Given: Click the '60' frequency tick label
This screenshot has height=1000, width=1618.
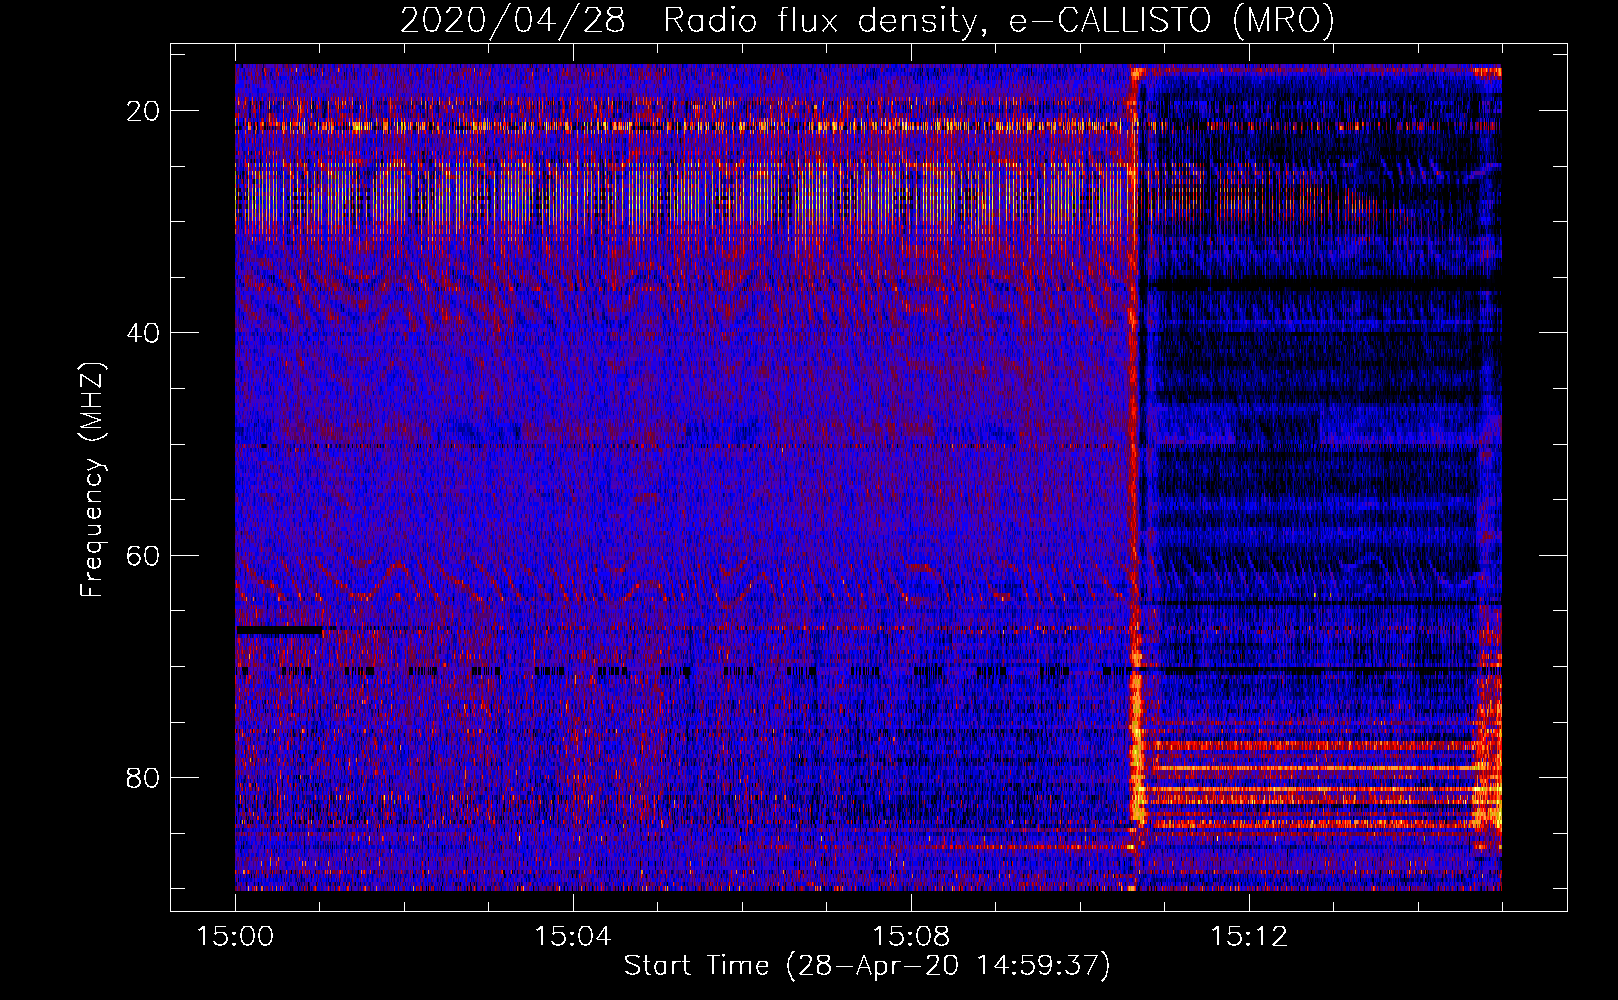Looking at the screenshot, I should pos(143,555).
